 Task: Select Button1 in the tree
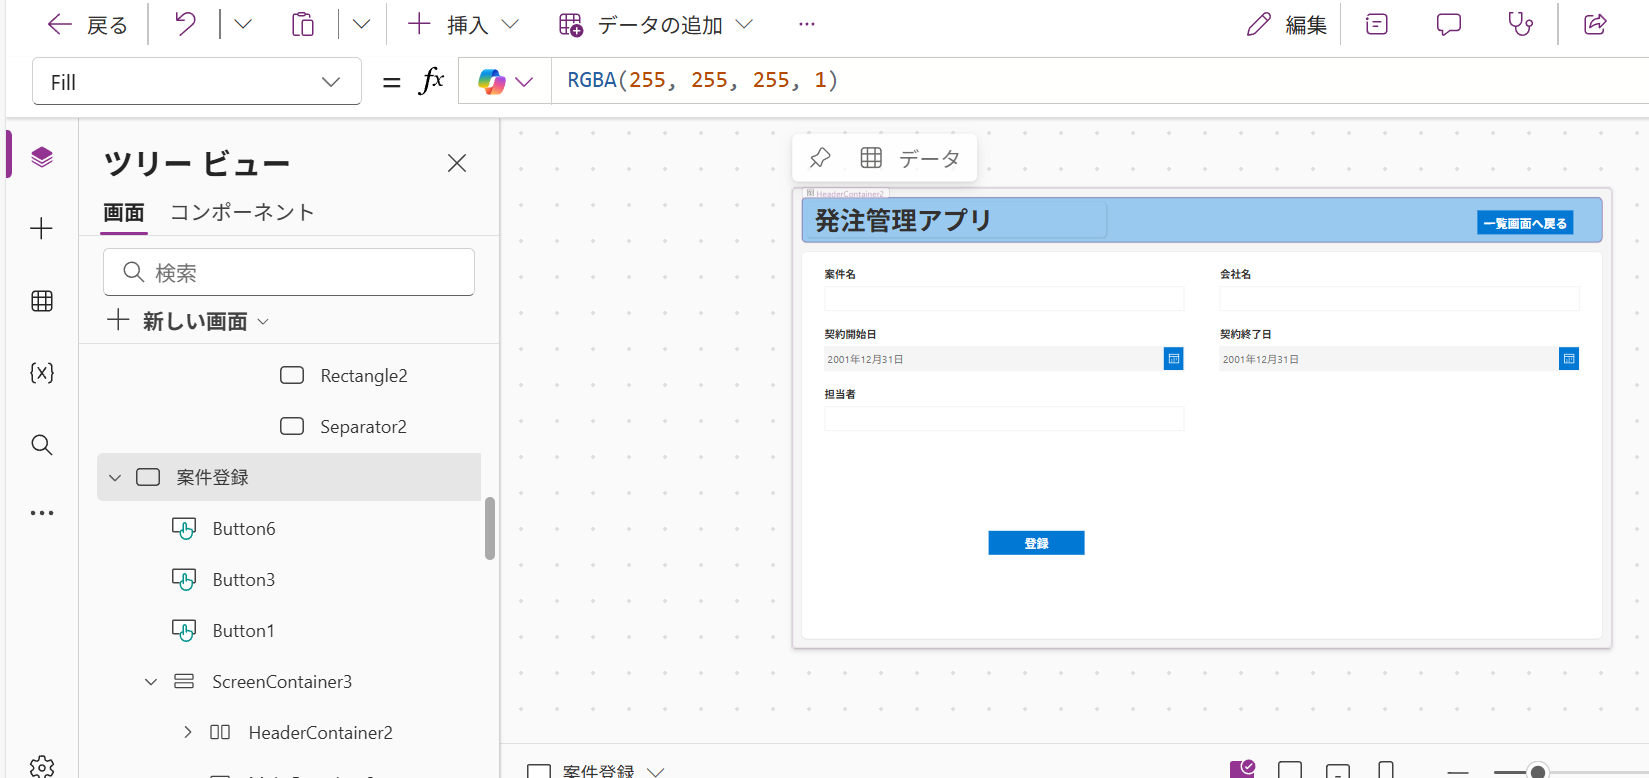tap(243, 631)
